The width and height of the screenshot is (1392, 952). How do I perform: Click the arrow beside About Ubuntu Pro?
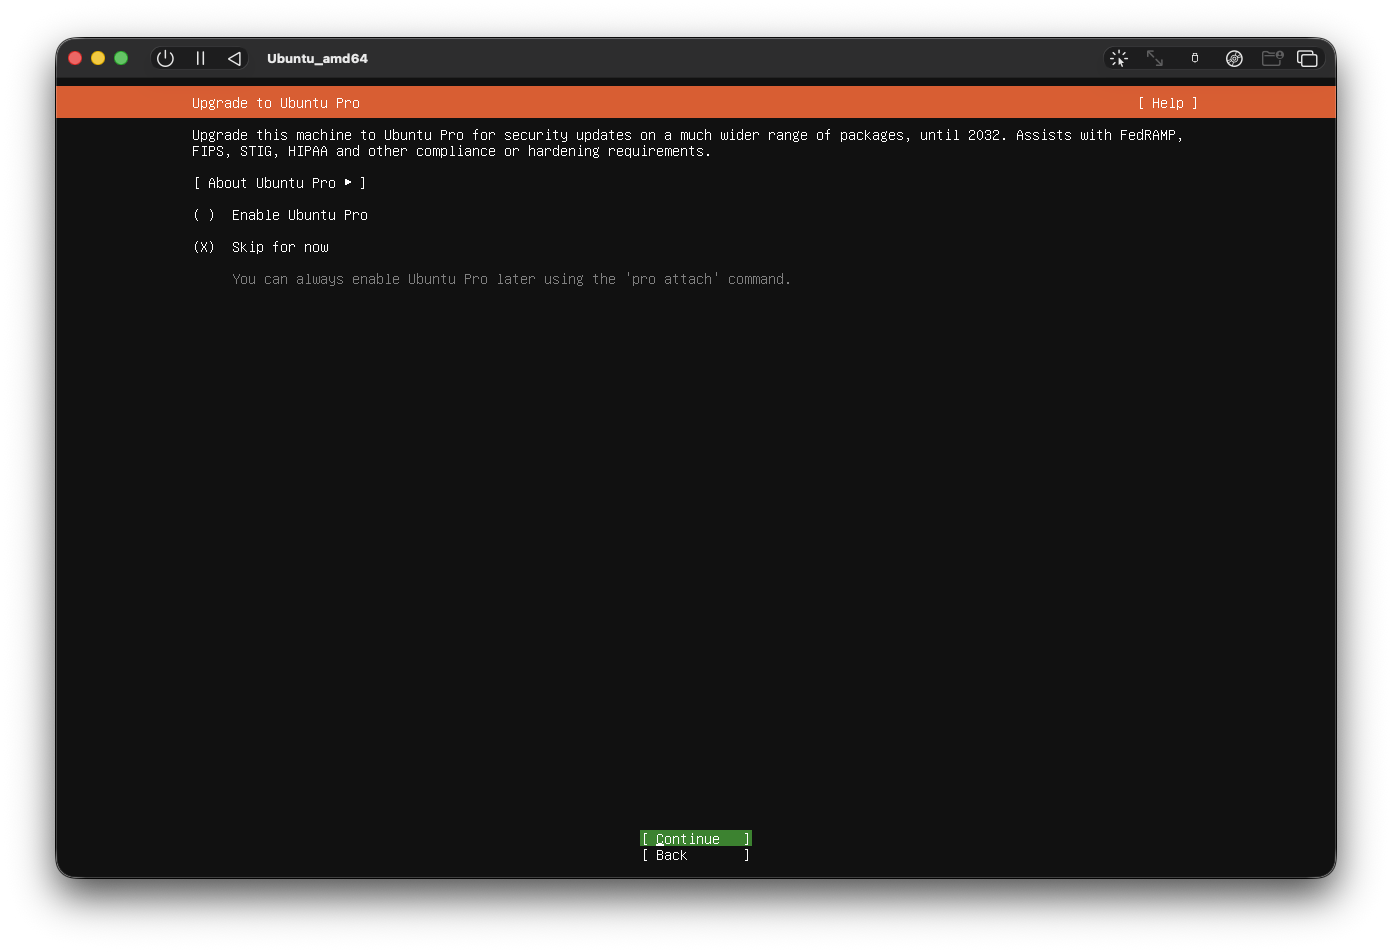(348, 182)
